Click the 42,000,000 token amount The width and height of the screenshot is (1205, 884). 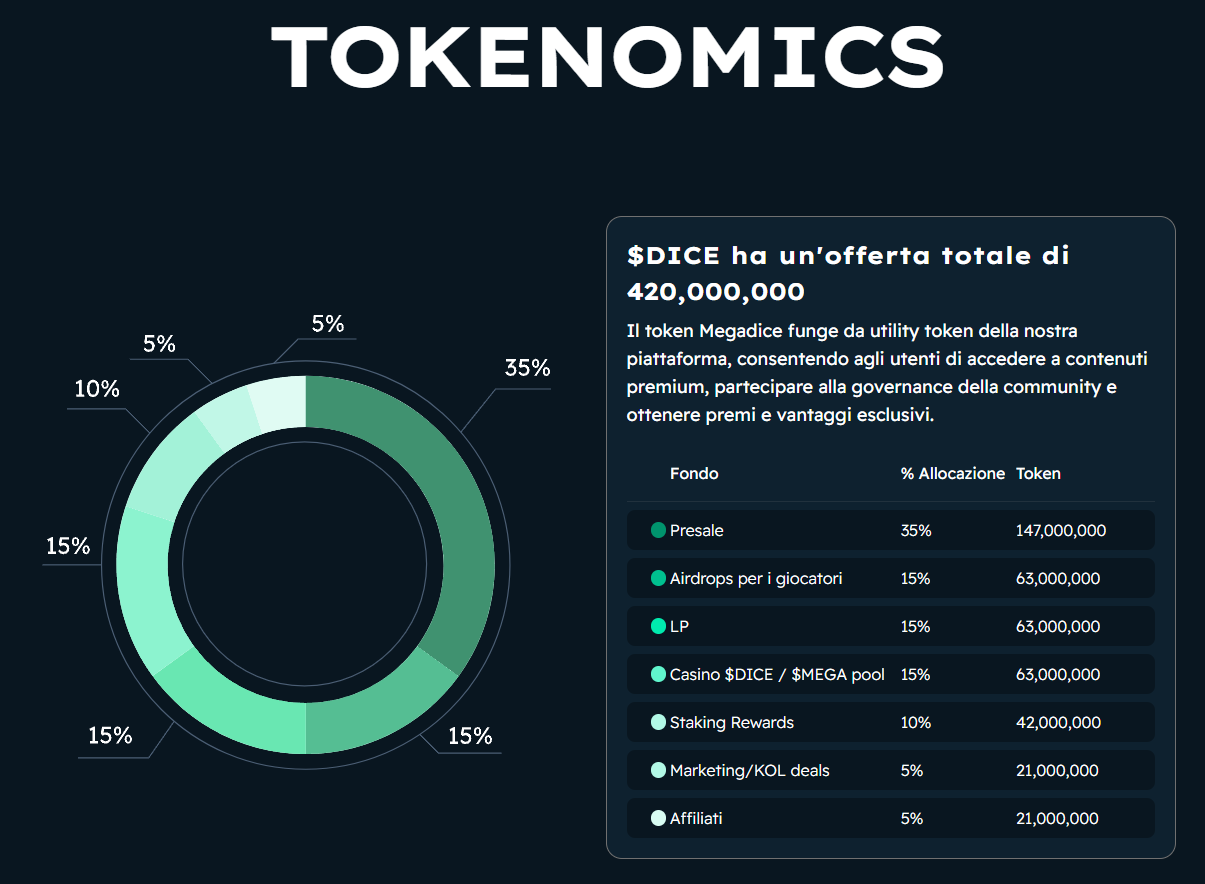click(x=1057, y=722)
